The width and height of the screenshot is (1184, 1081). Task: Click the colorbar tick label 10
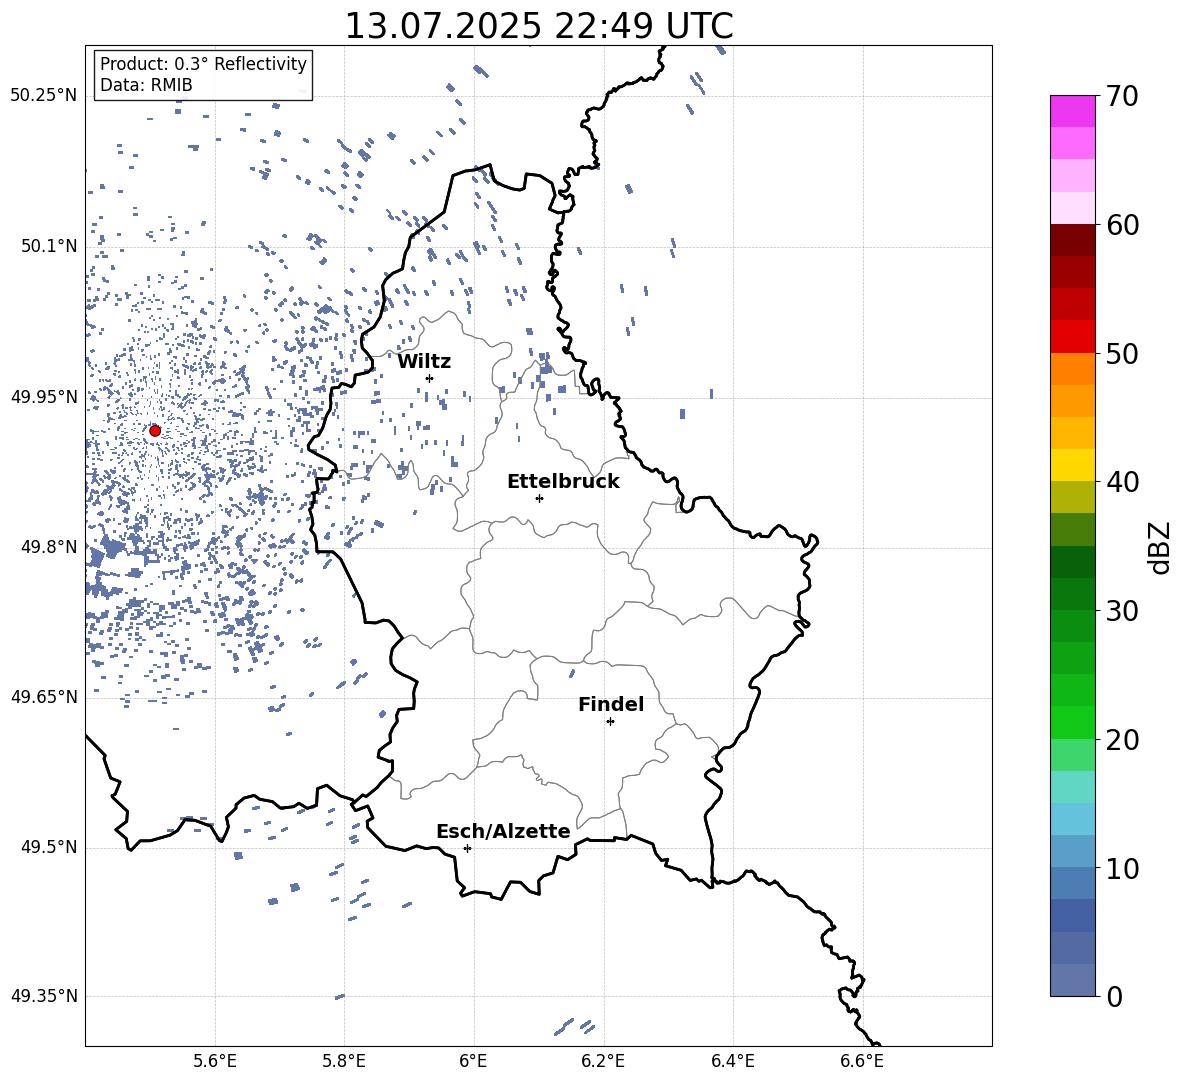pyautogui.click(x=1122, y=869)
